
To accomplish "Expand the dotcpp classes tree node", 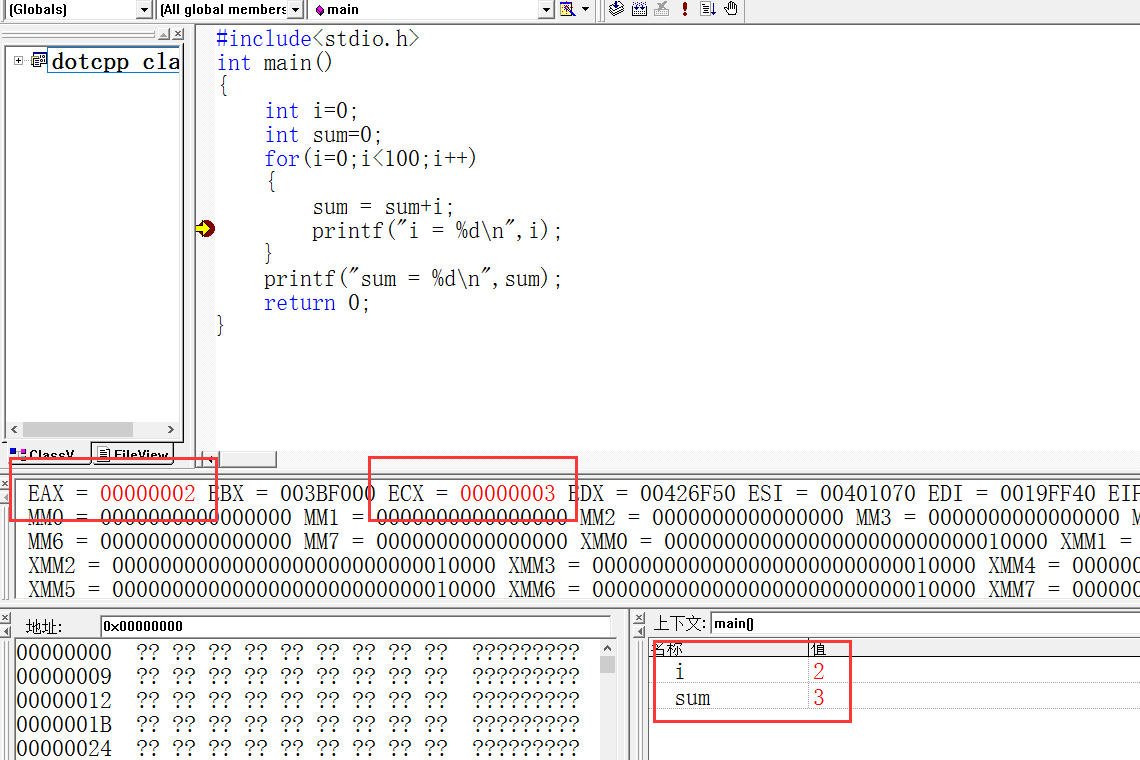I will tap(18, 61).
